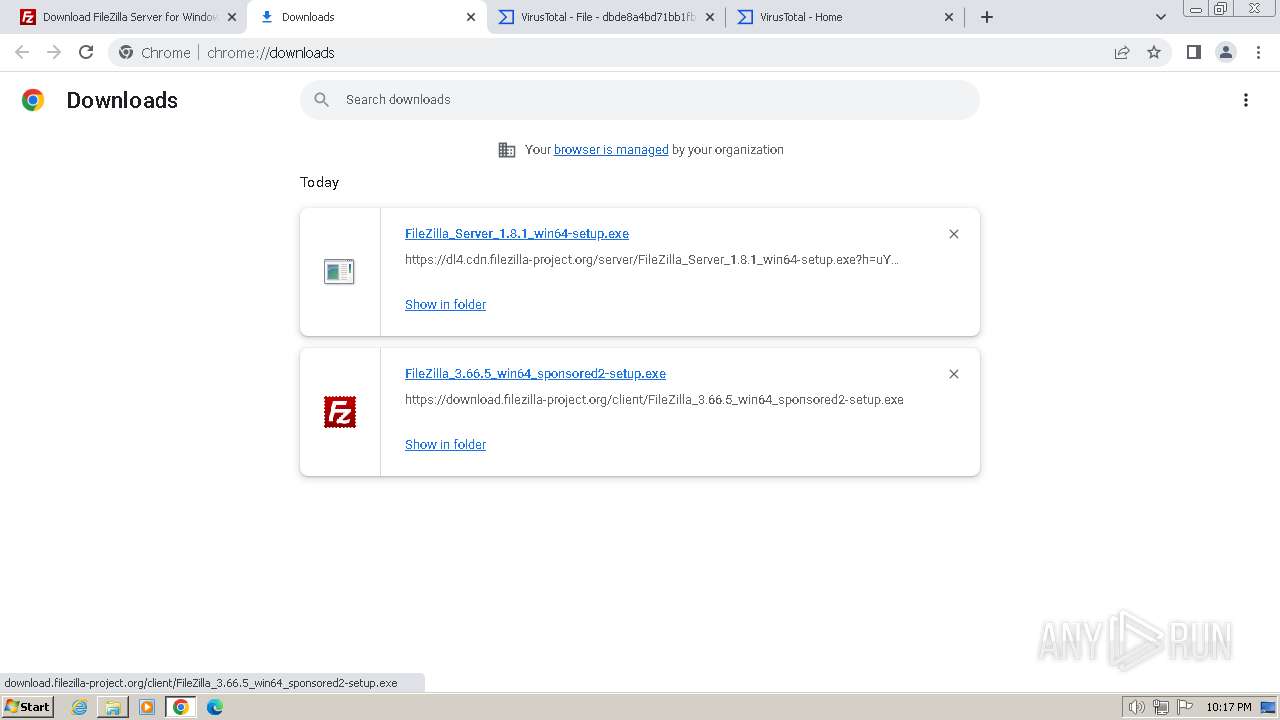Go back using the browser back arrow
Image resolution: width=1280 pixels, height=720 pixels.
point(22,52)
